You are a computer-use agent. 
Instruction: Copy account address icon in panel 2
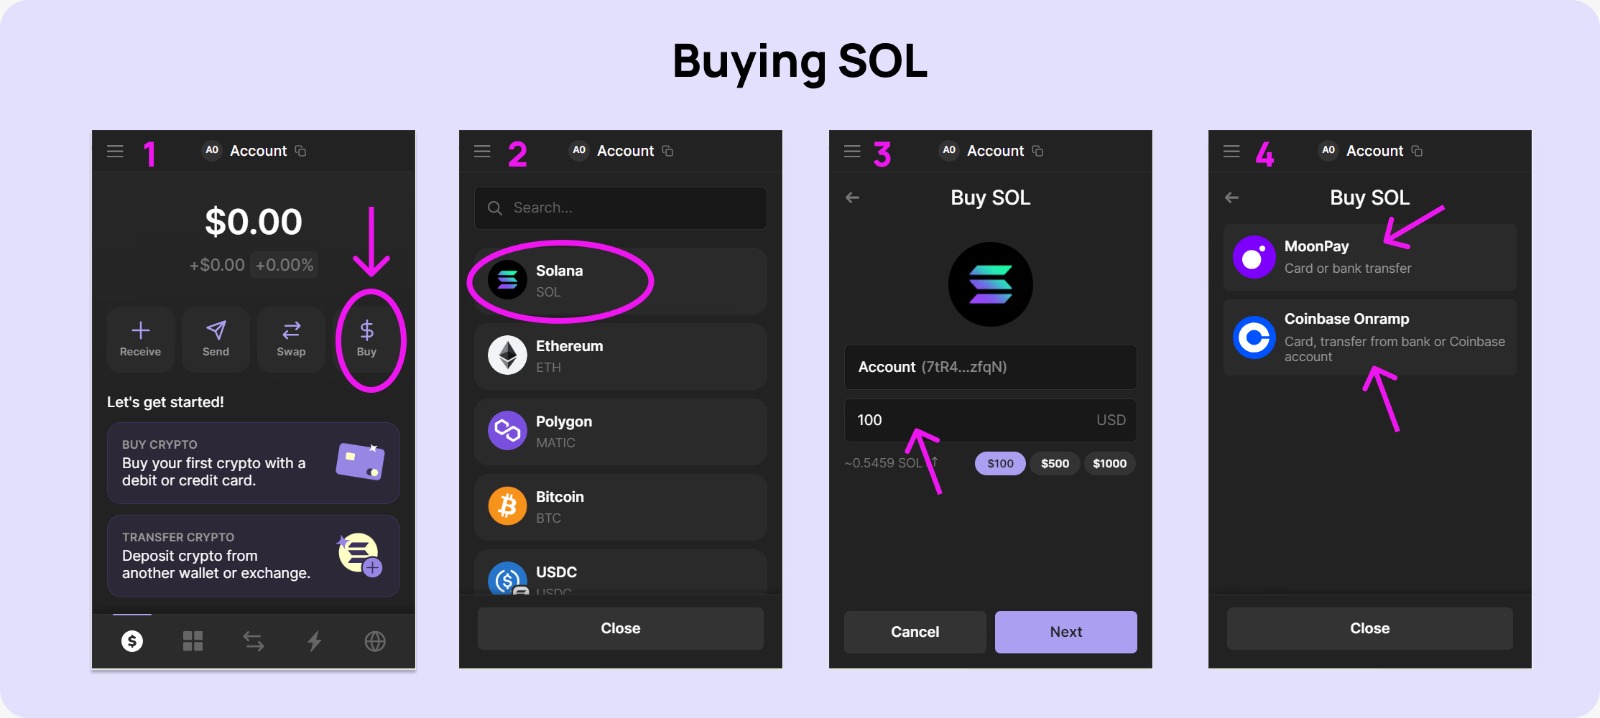pyautogui.click(x=668, y=151)
